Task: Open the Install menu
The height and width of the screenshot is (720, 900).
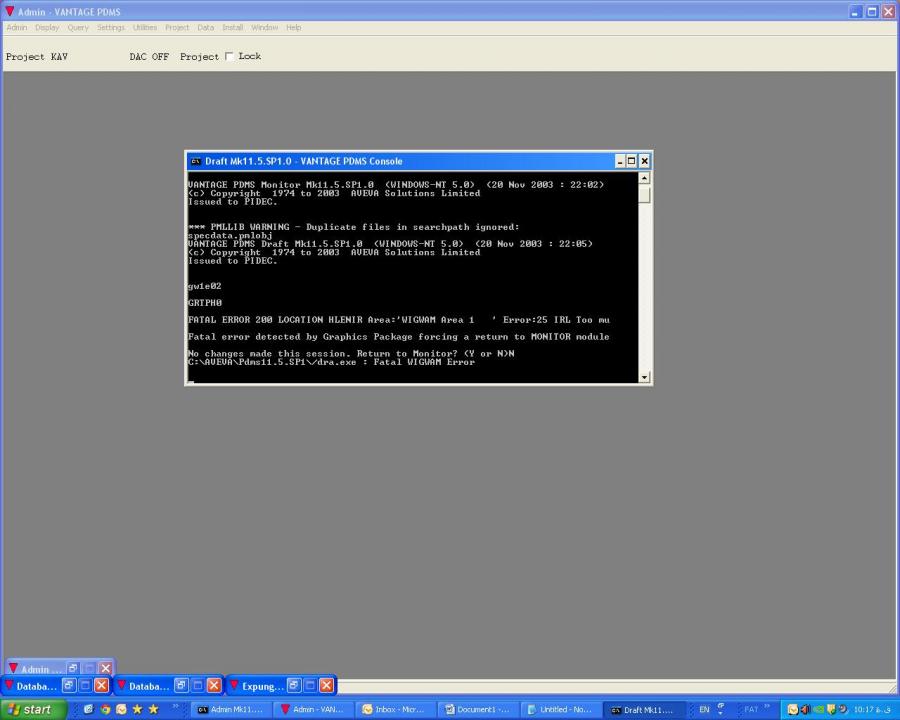Action: click(x=232, y=28)
